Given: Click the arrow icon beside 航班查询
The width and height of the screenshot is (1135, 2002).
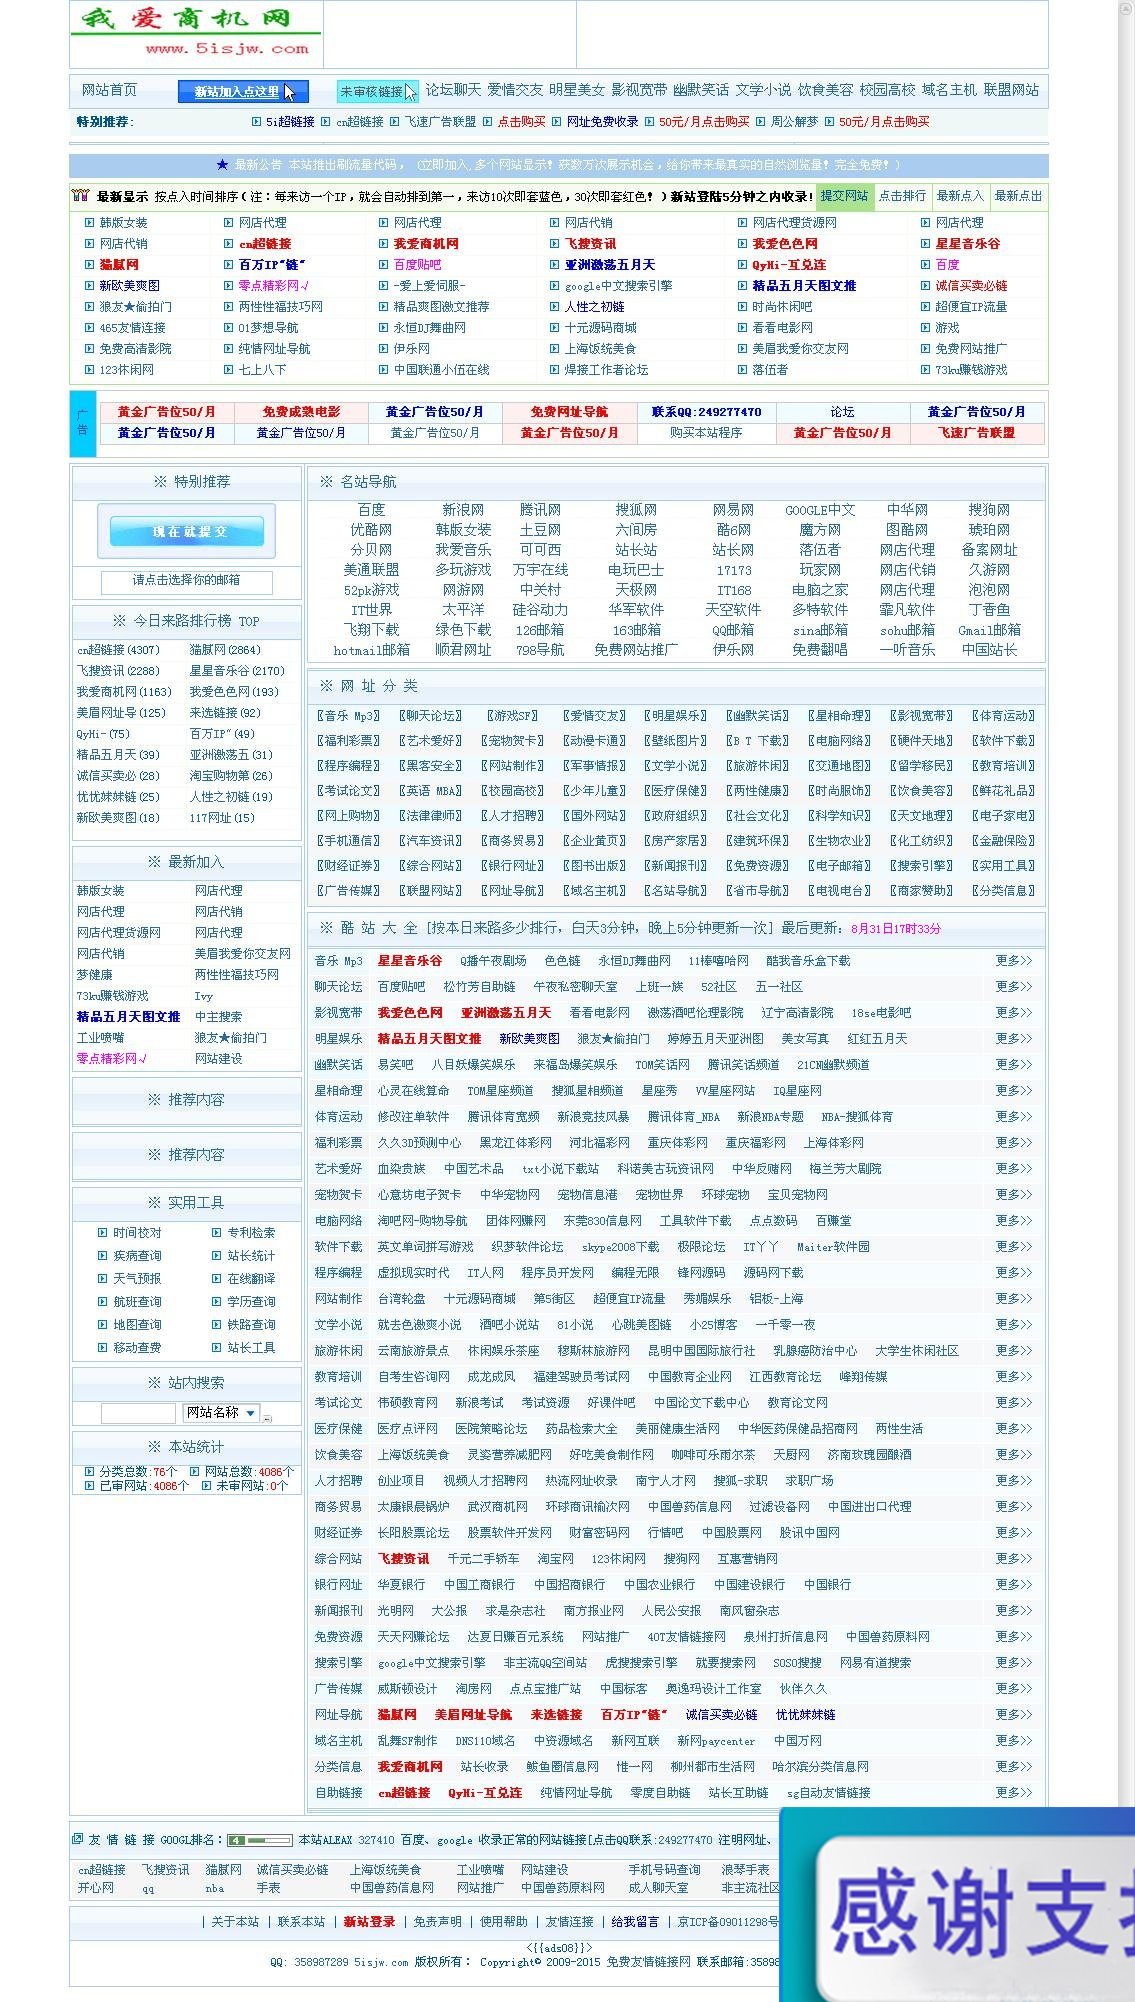Looking at the screenshot, I should pyautogui.click(x=102, y=1302).
